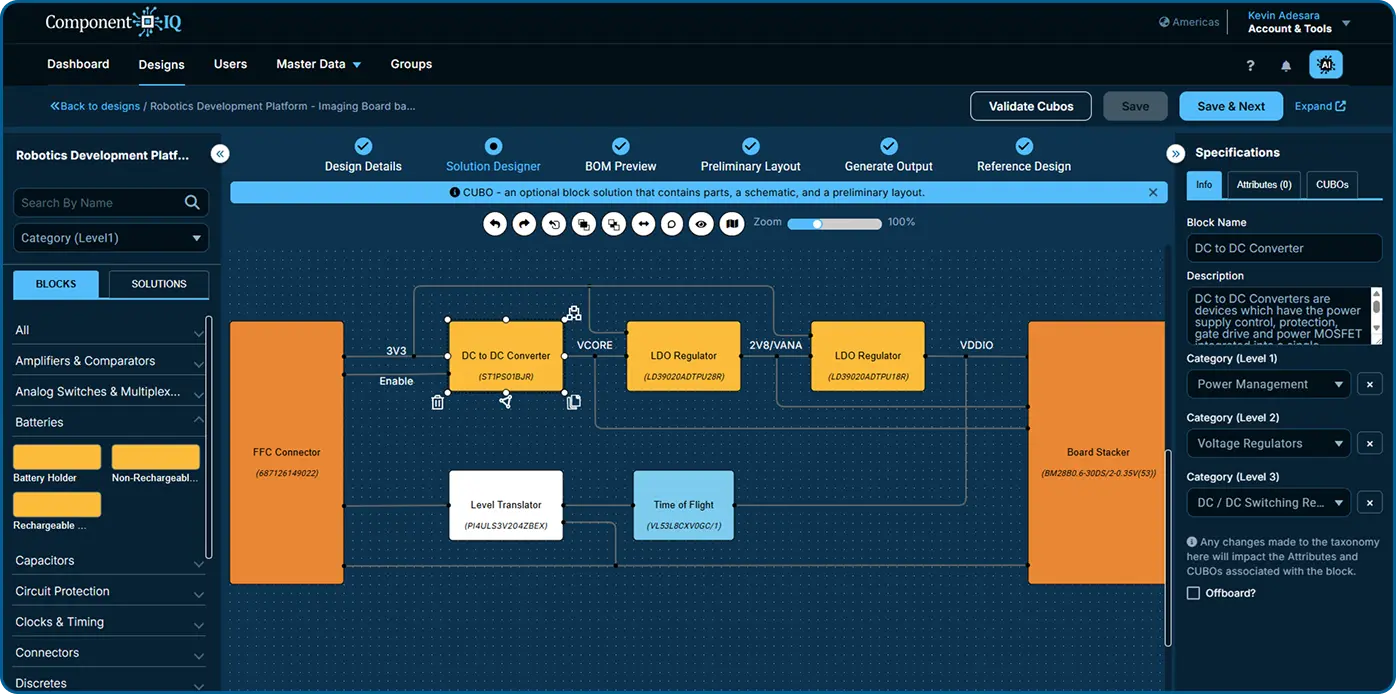This screenshot has height=694, width=1396.
Task: Click the comment bubble toolbar icon
Action: click(x=672, y=224)
